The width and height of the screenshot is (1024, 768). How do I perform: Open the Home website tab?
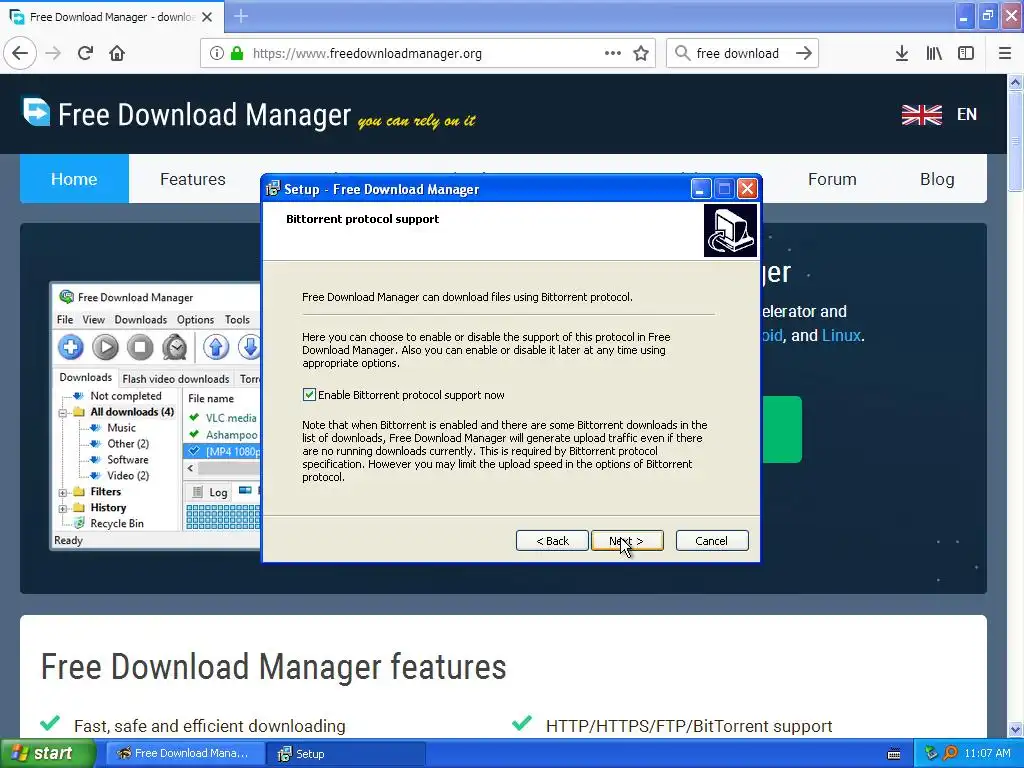coord(74,179)
